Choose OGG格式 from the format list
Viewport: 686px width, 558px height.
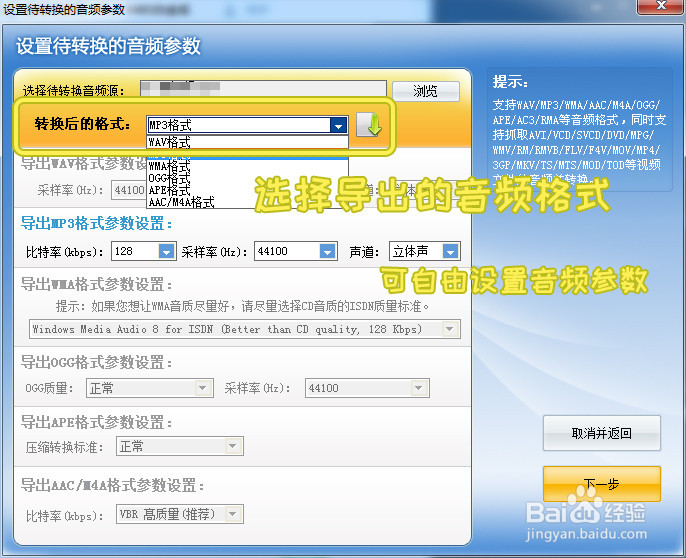click(x=248, y=178)
